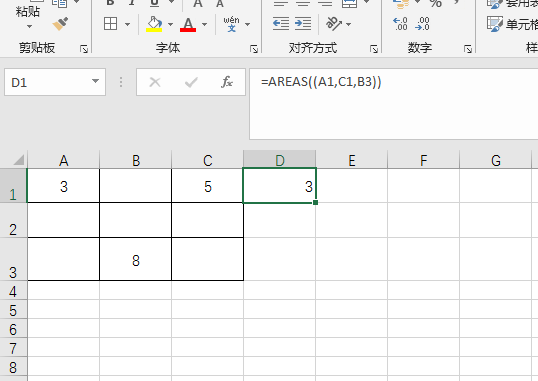Click the Percent Style % icon
Image resolution: width=538 pixels, height=381 pixels.
coord(435,3)
